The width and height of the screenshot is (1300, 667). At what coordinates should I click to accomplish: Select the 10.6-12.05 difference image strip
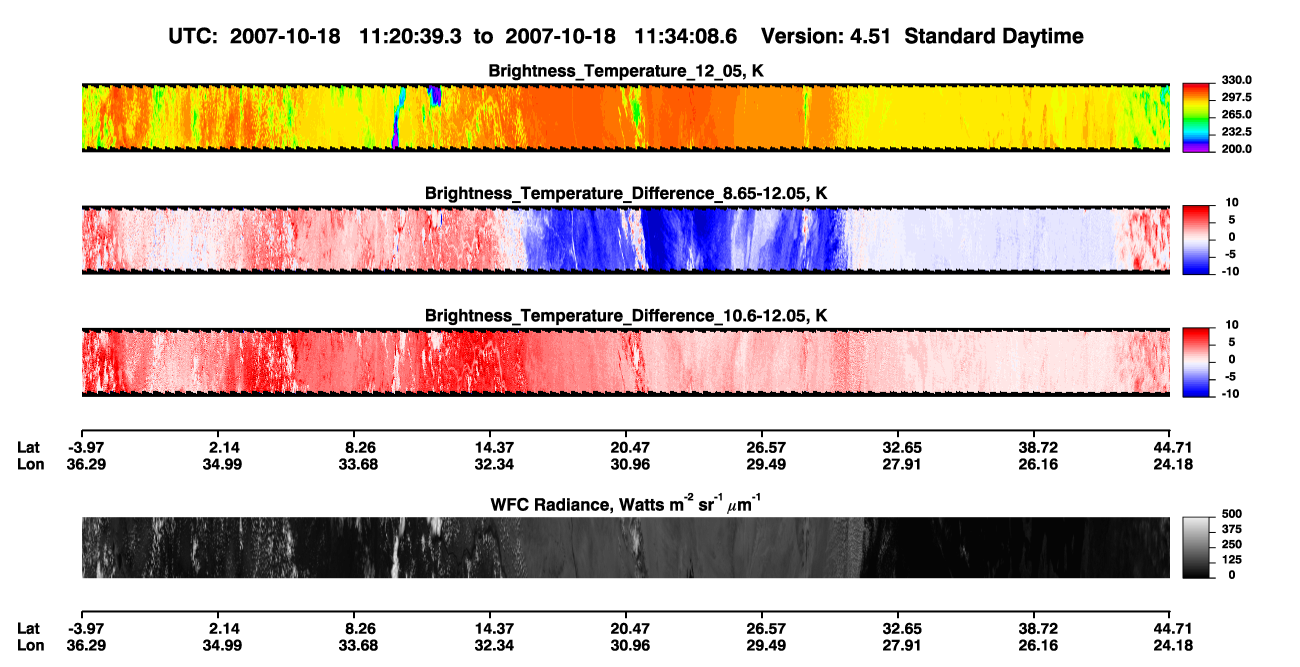point(626,361)
